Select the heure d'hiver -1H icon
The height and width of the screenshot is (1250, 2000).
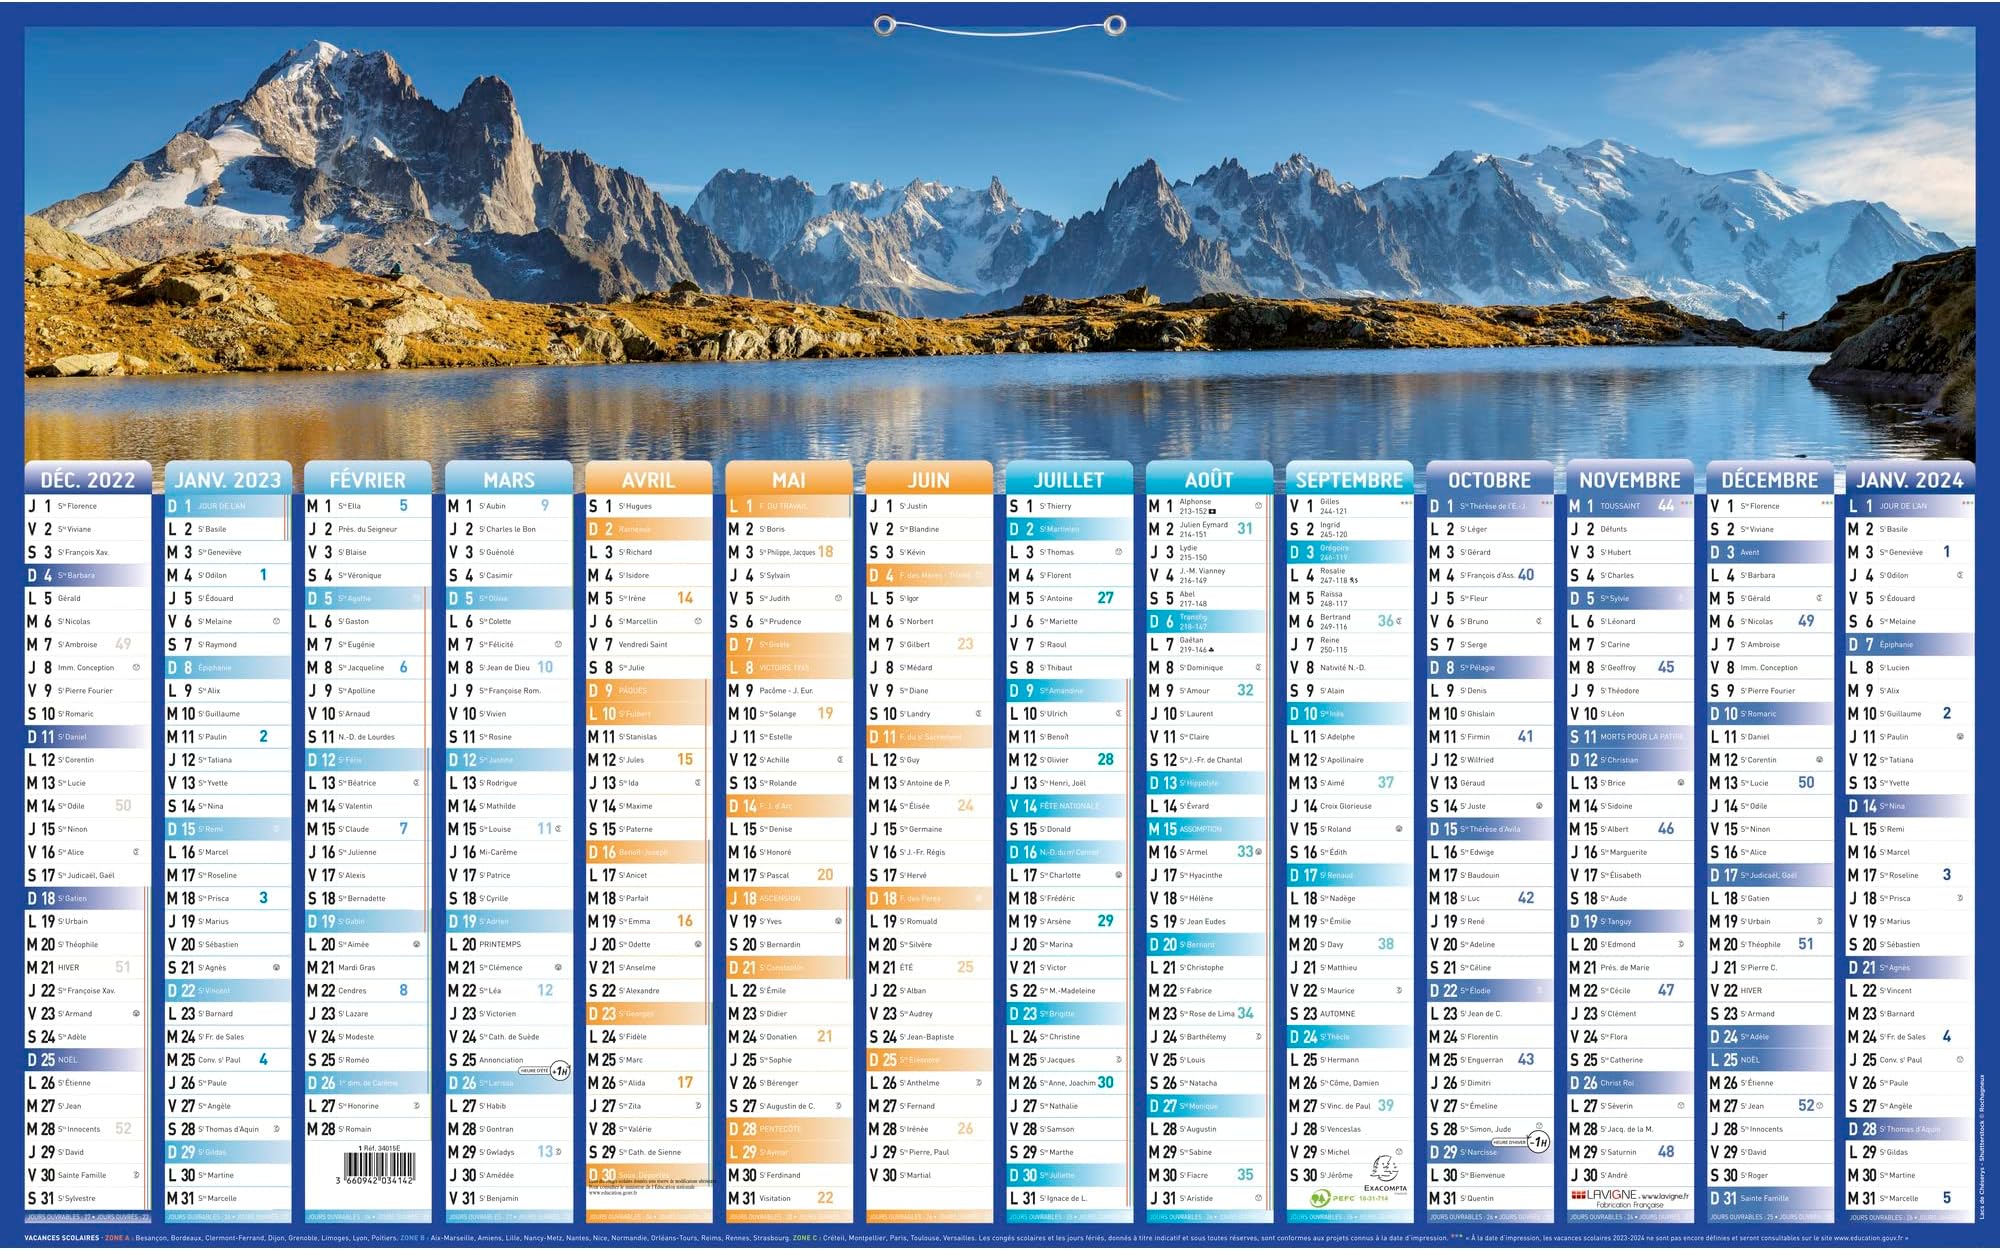click(x=1539, y=1141)
